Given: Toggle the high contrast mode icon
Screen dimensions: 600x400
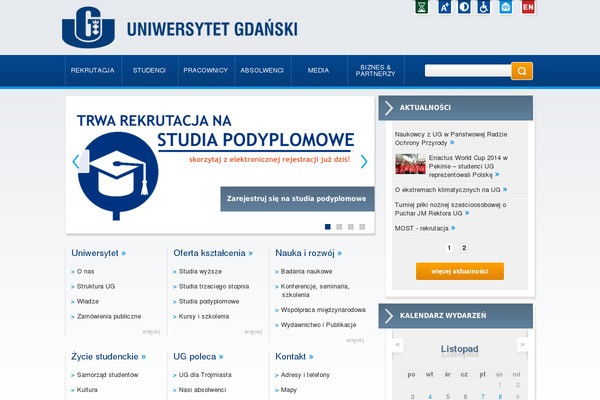Looking at the screenshot, I should pos(464,7).
